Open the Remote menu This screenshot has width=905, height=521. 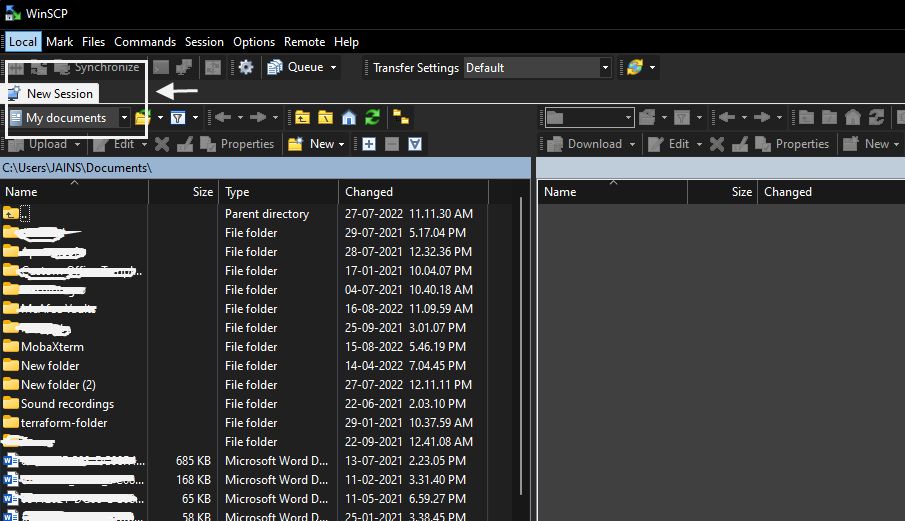304,42
